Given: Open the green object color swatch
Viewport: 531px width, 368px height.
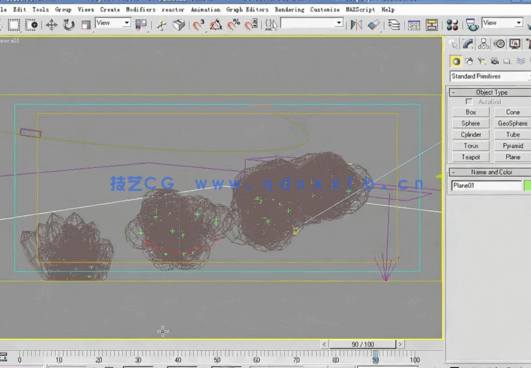Looking at the screenshot, I should (527, 186).
